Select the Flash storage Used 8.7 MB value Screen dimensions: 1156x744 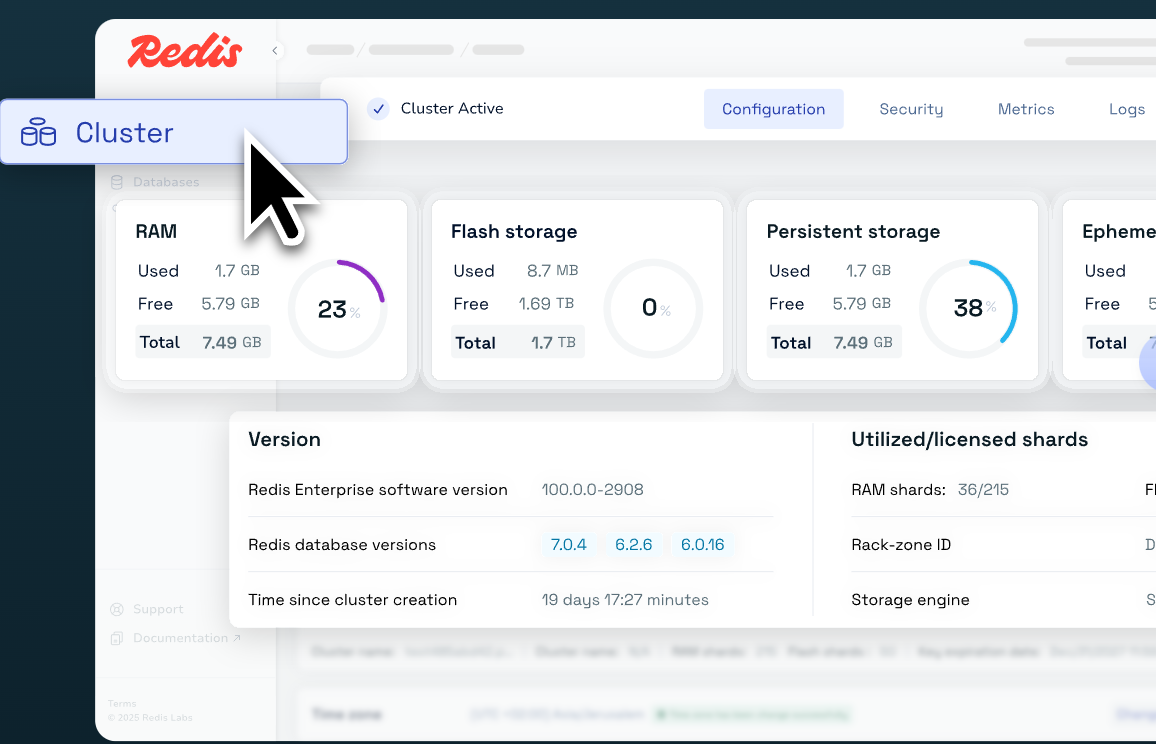tap(552, 271)
